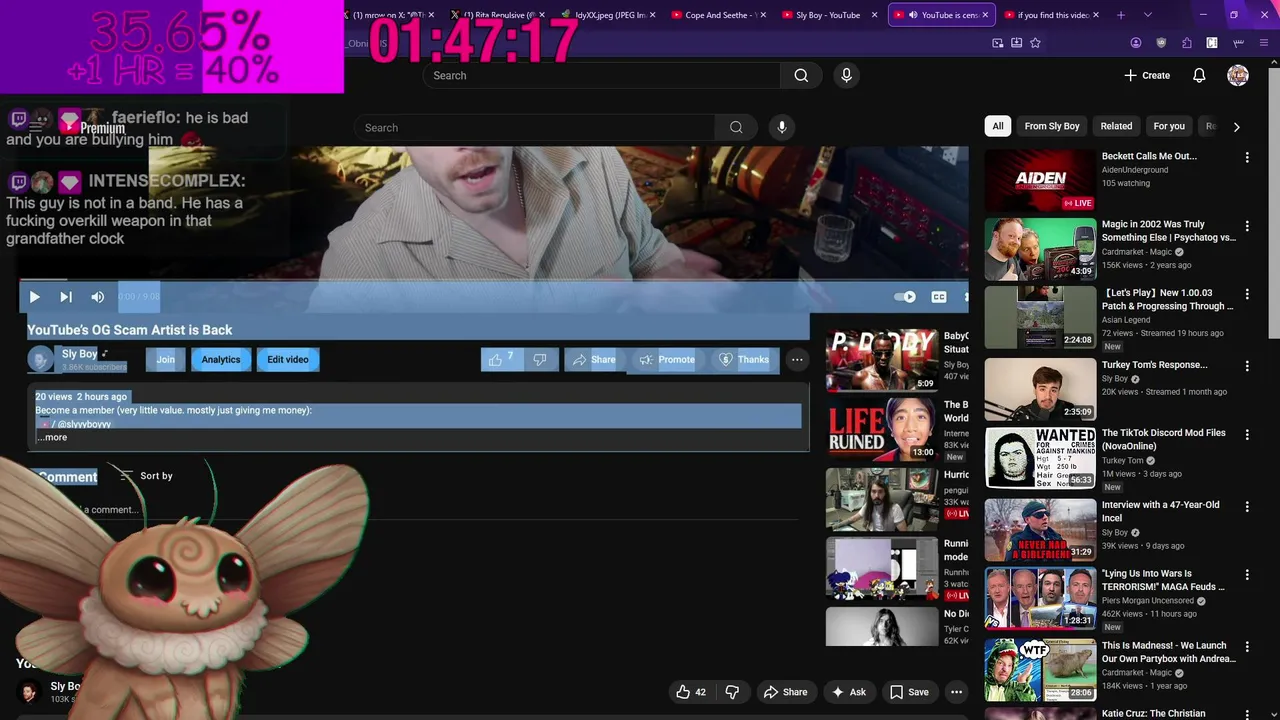Open options for TikTok Discord Mod Files
1280x720 pixels.
coord(1247,435)
